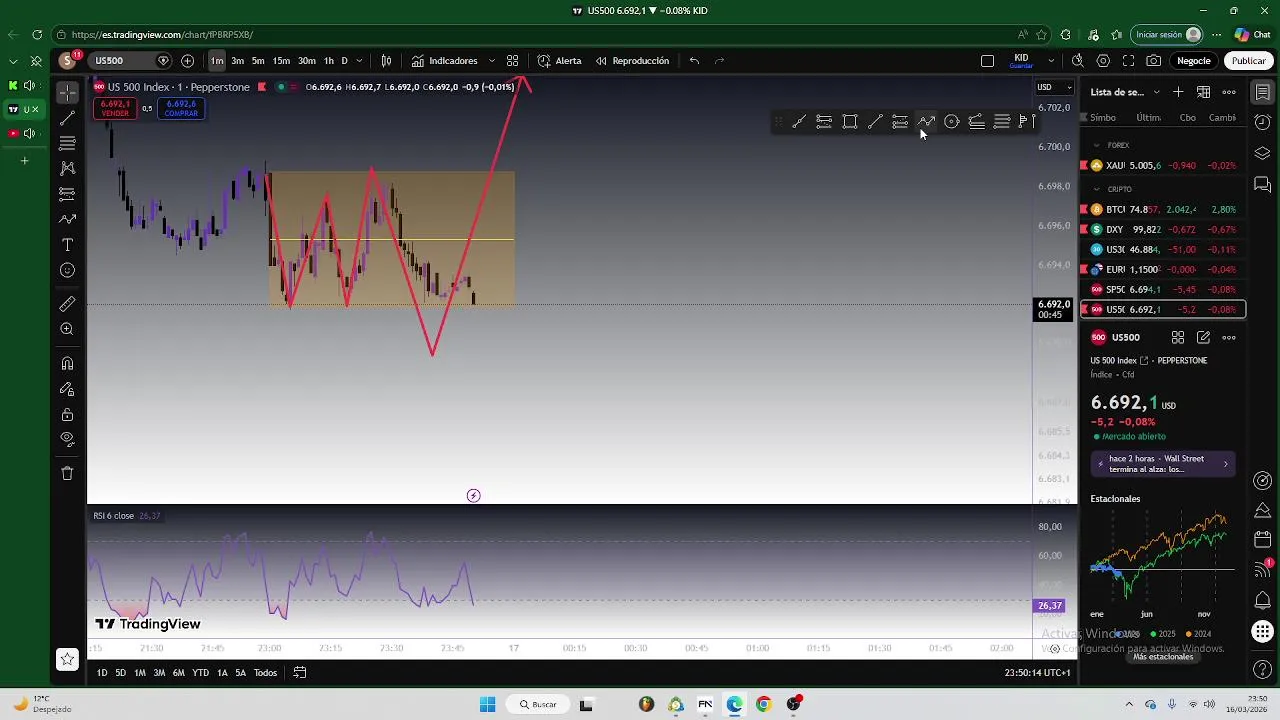Click the Negocie button

[x=1193, y=61]
